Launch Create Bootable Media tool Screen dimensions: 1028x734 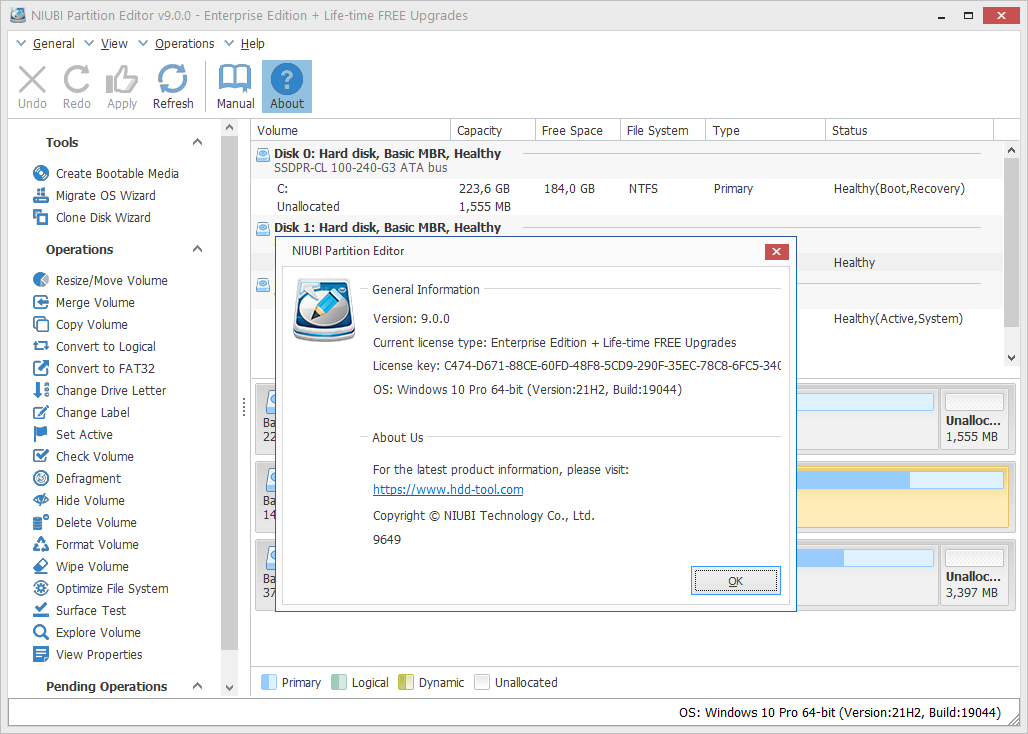106,174
